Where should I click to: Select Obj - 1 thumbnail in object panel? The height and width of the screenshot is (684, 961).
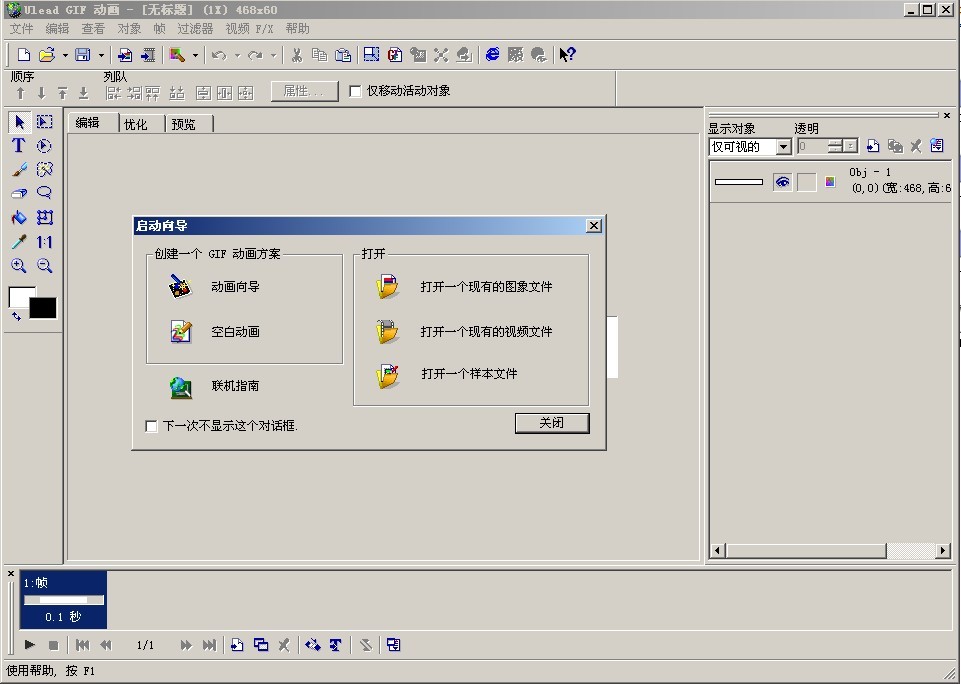(x=739, y=182)
